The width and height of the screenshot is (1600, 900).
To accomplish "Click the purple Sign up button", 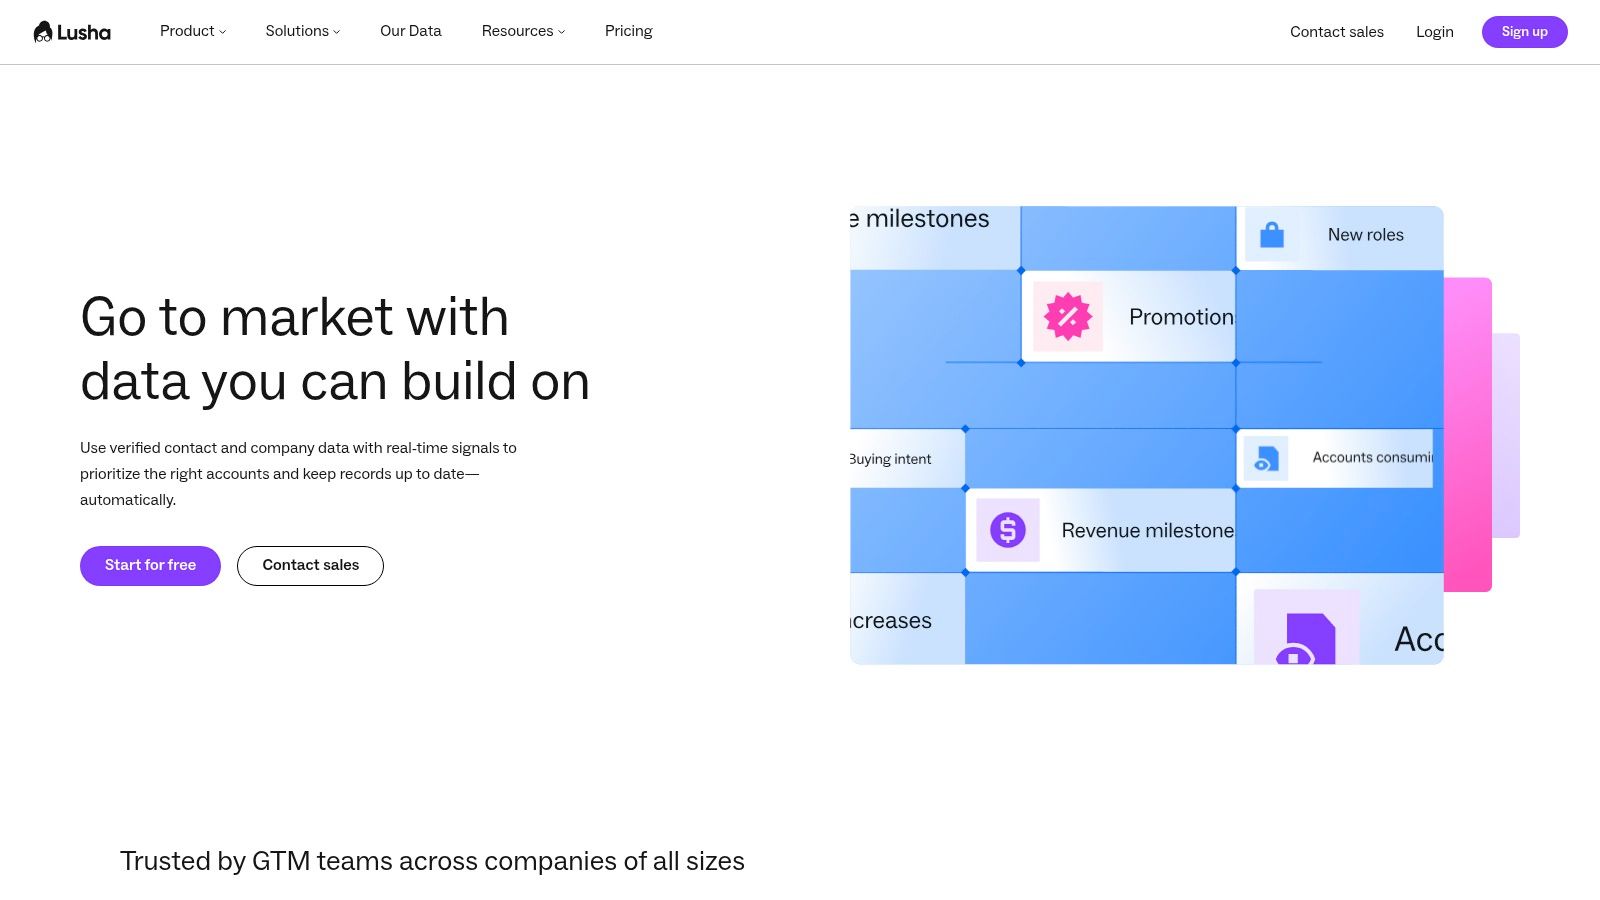I will point(1525,32).
